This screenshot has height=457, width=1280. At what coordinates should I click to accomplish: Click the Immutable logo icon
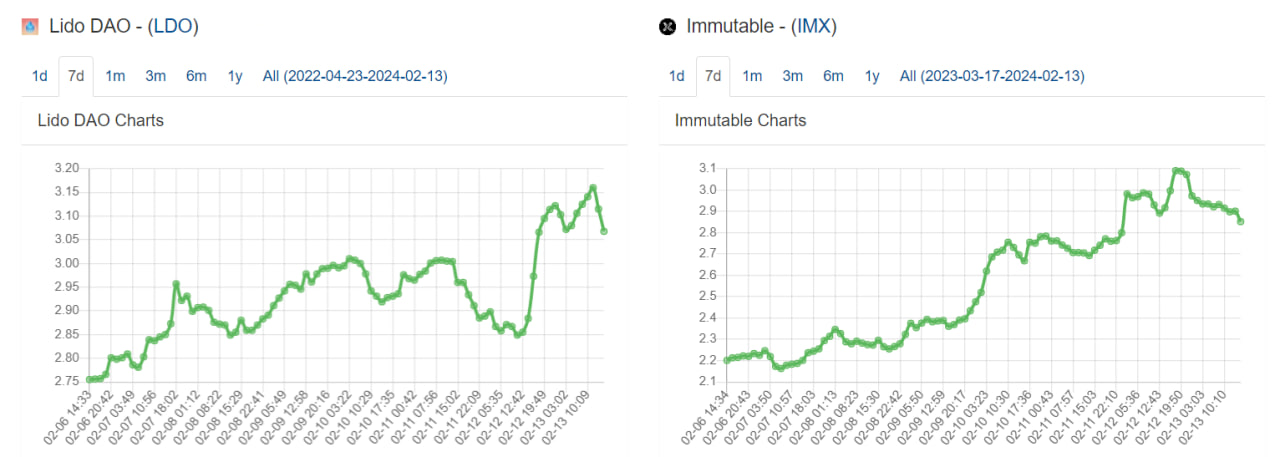click(668, 27)
